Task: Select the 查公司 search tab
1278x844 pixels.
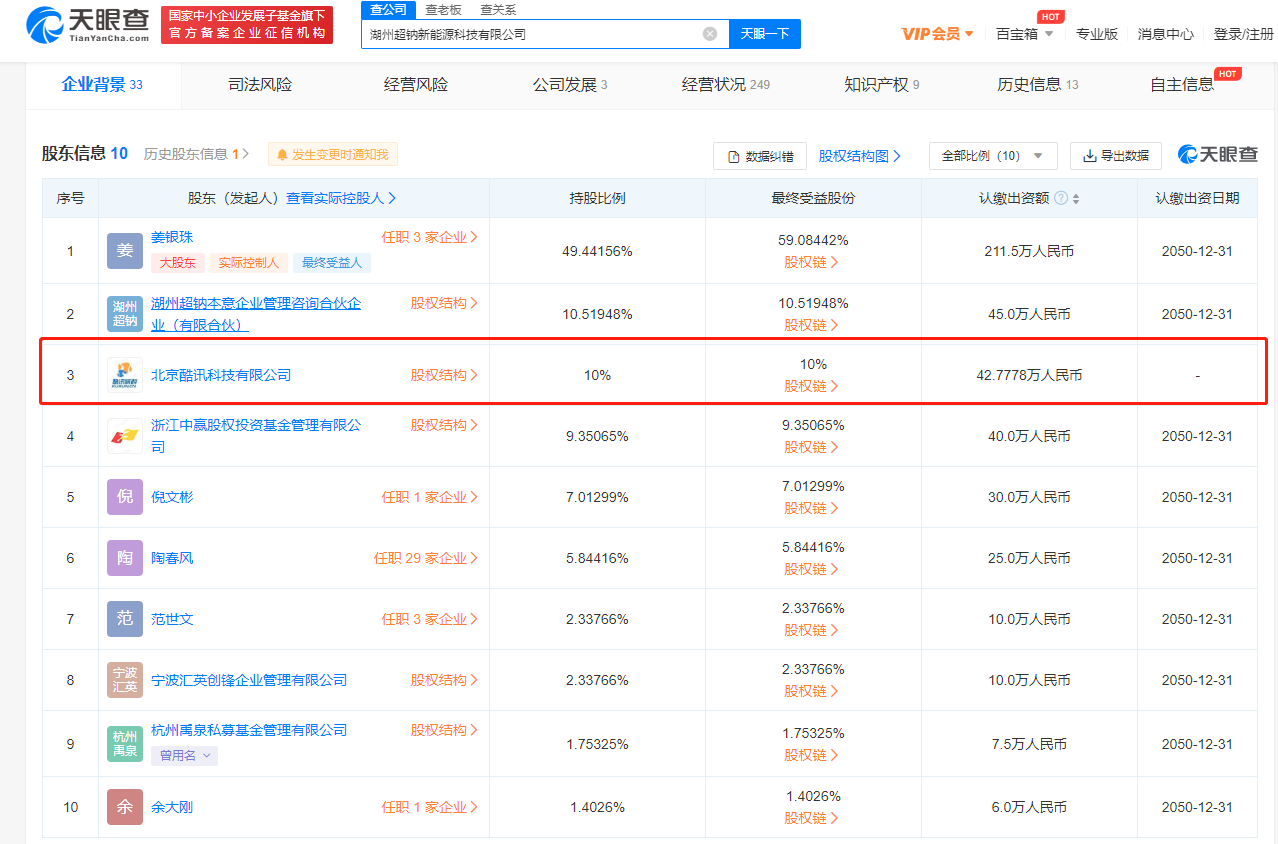Action: (x=388, y=9)
